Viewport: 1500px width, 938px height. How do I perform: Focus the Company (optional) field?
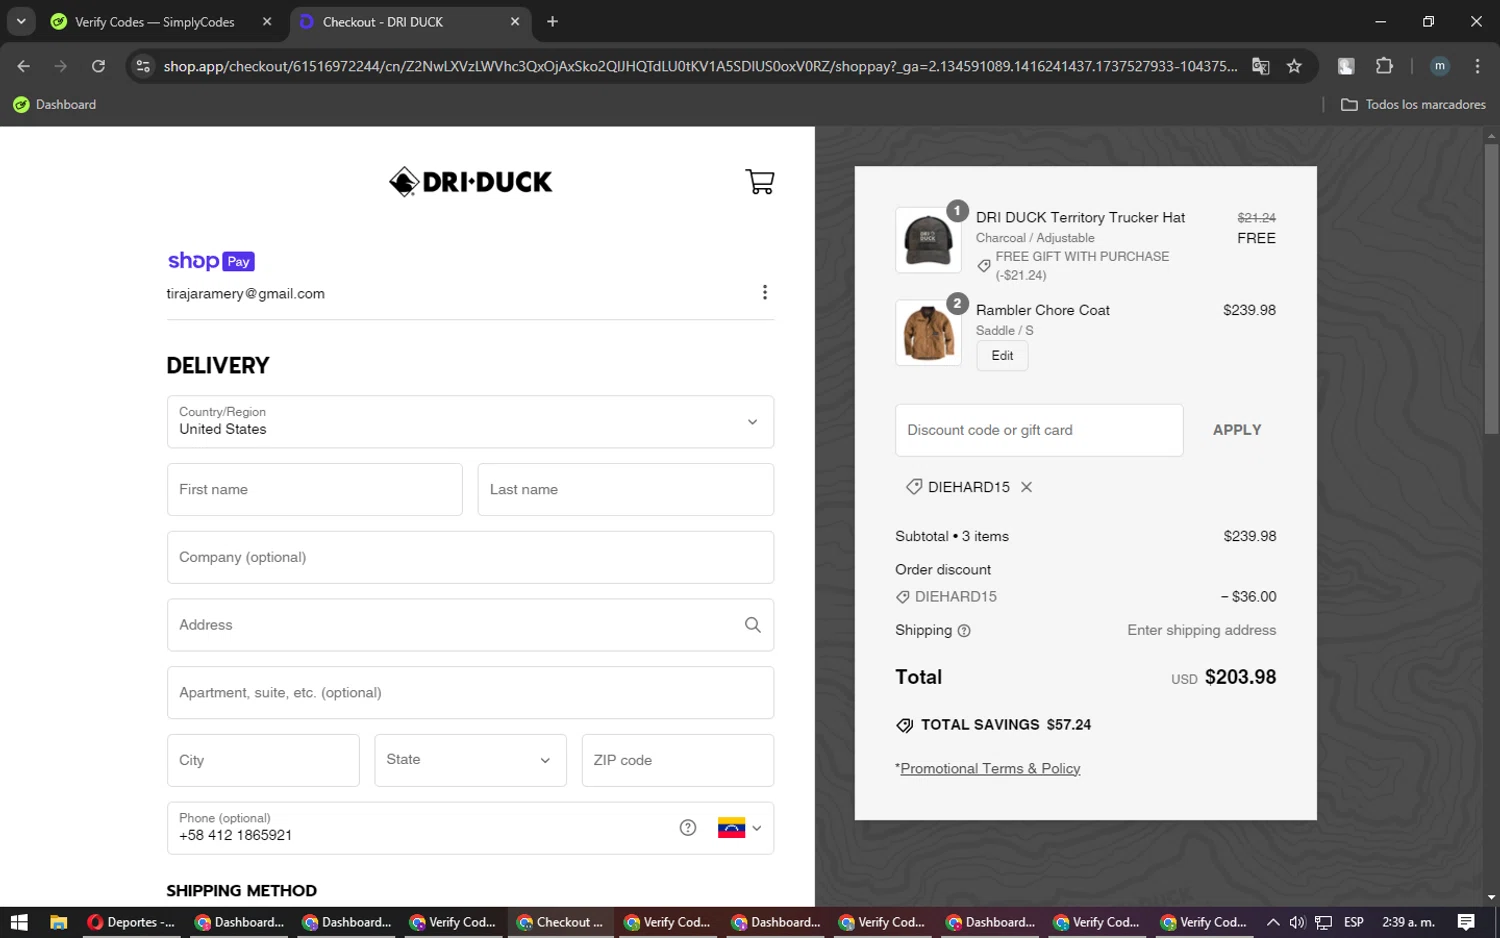470,557
